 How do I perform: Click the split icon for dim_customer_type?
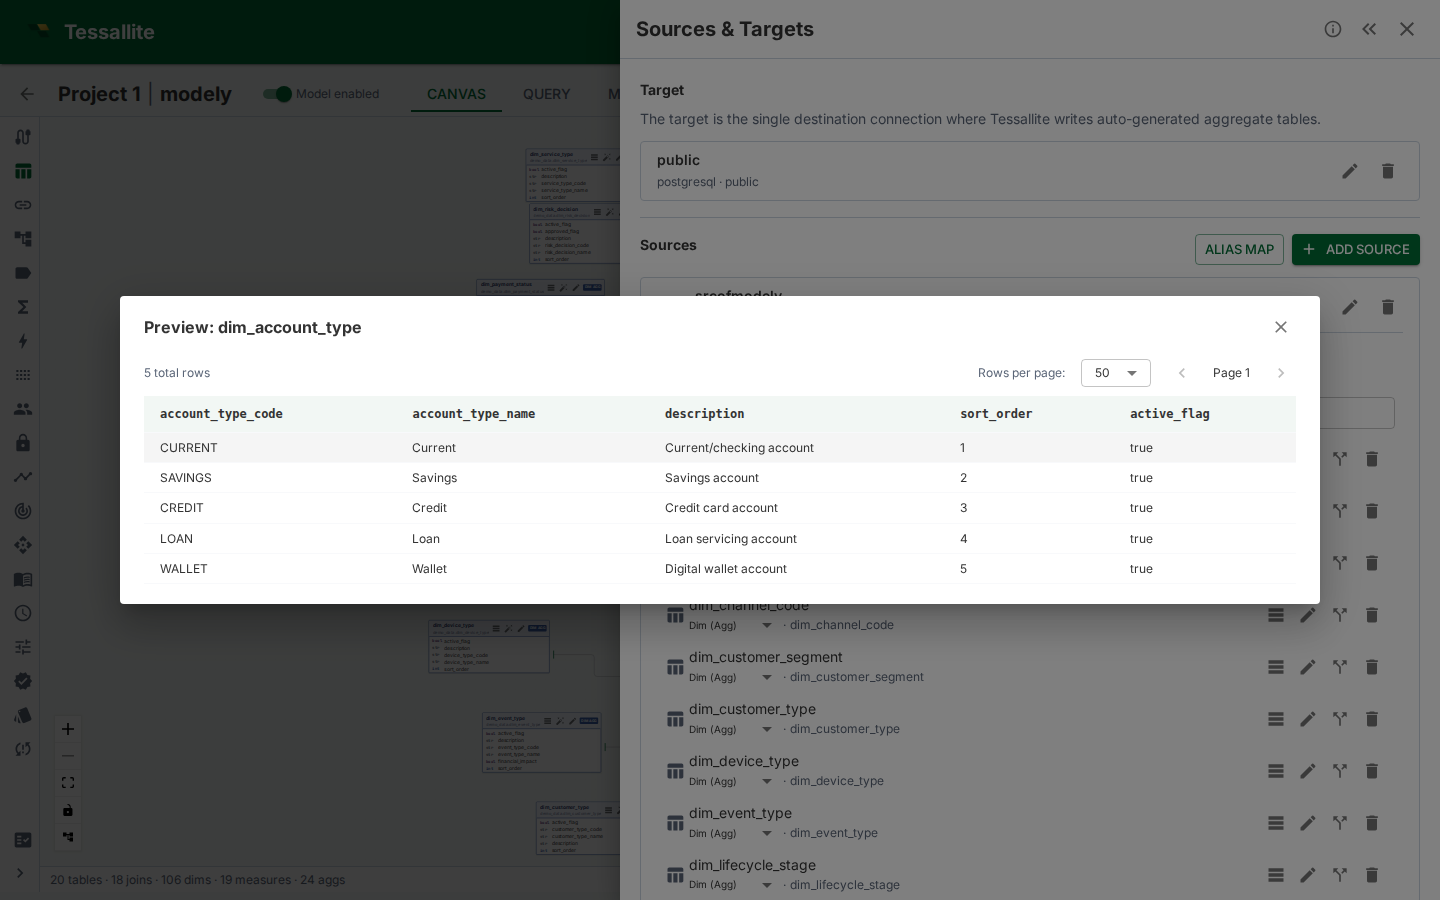coord(1340,719)
